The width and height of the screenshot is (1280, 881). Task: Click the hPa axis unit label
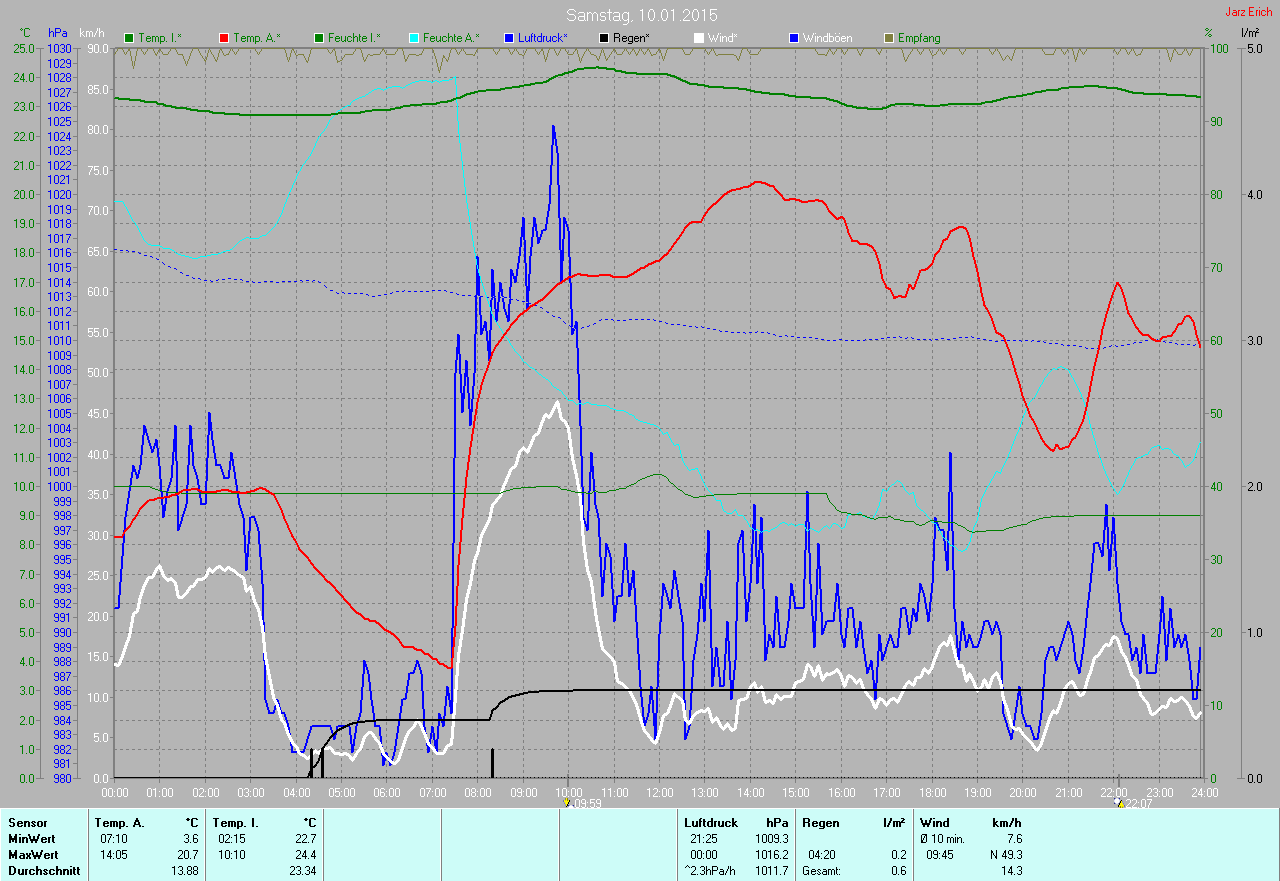57,33
